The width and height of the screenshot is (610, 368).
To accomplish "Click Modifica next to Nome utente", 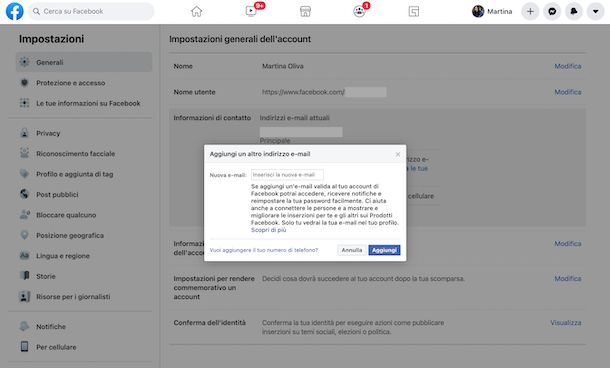I will point(568,92).
